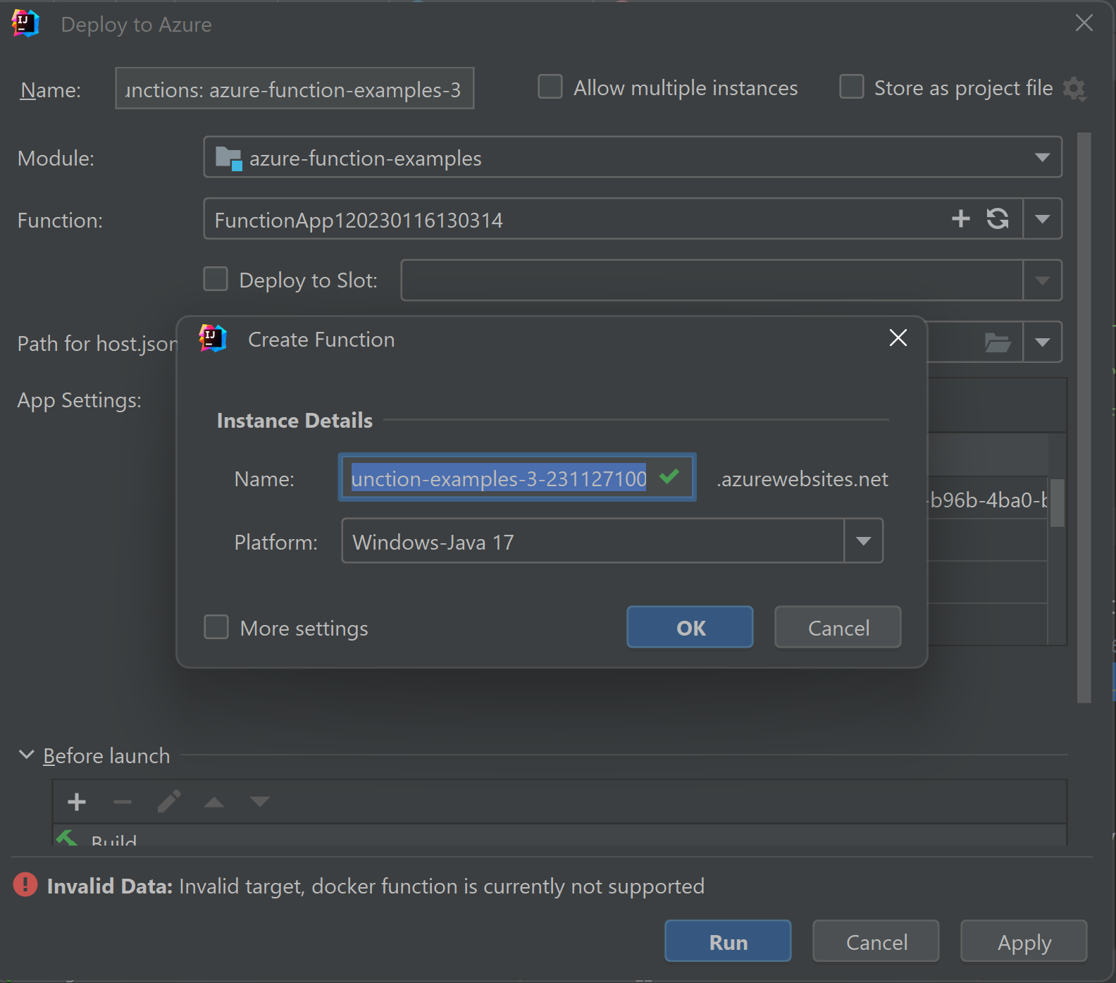Open the host.json folder browser
Image resolution: width=1116 pixels, height=983 pixels.
[x=997, y=341]
